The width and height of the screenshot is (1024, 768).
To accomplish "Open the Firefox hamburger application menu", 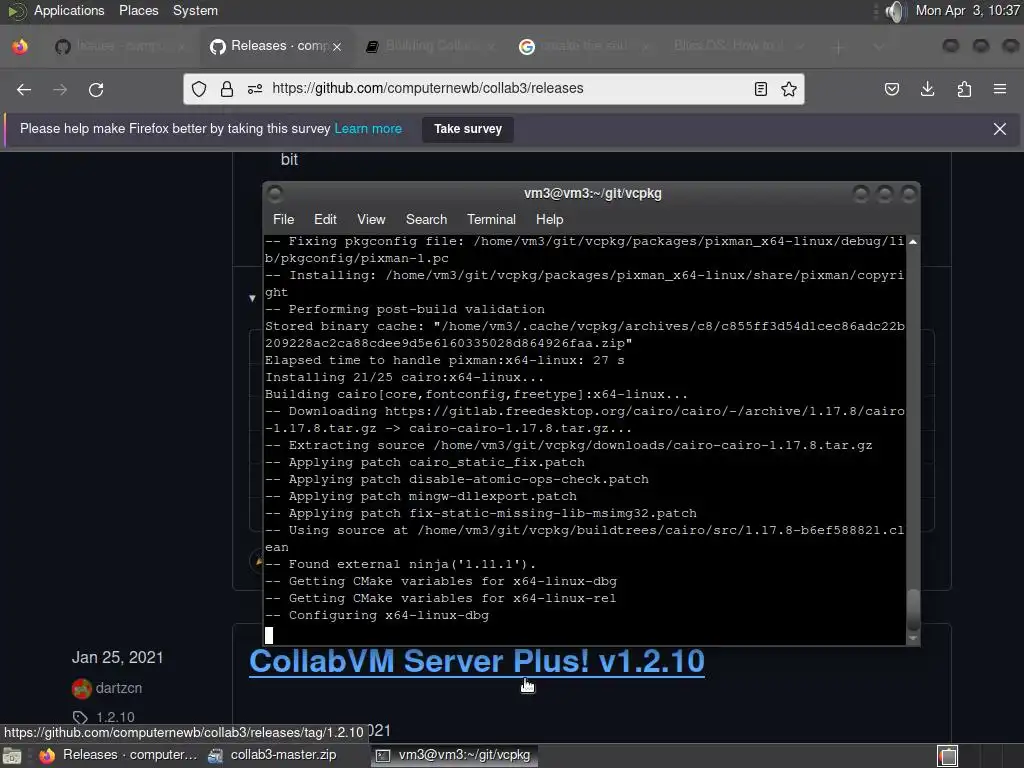I will [1000, 89].
